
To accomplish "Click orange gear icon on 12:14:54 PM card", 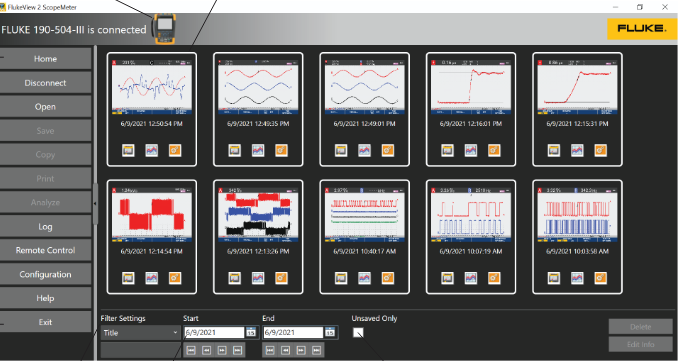I will (175, 278).
